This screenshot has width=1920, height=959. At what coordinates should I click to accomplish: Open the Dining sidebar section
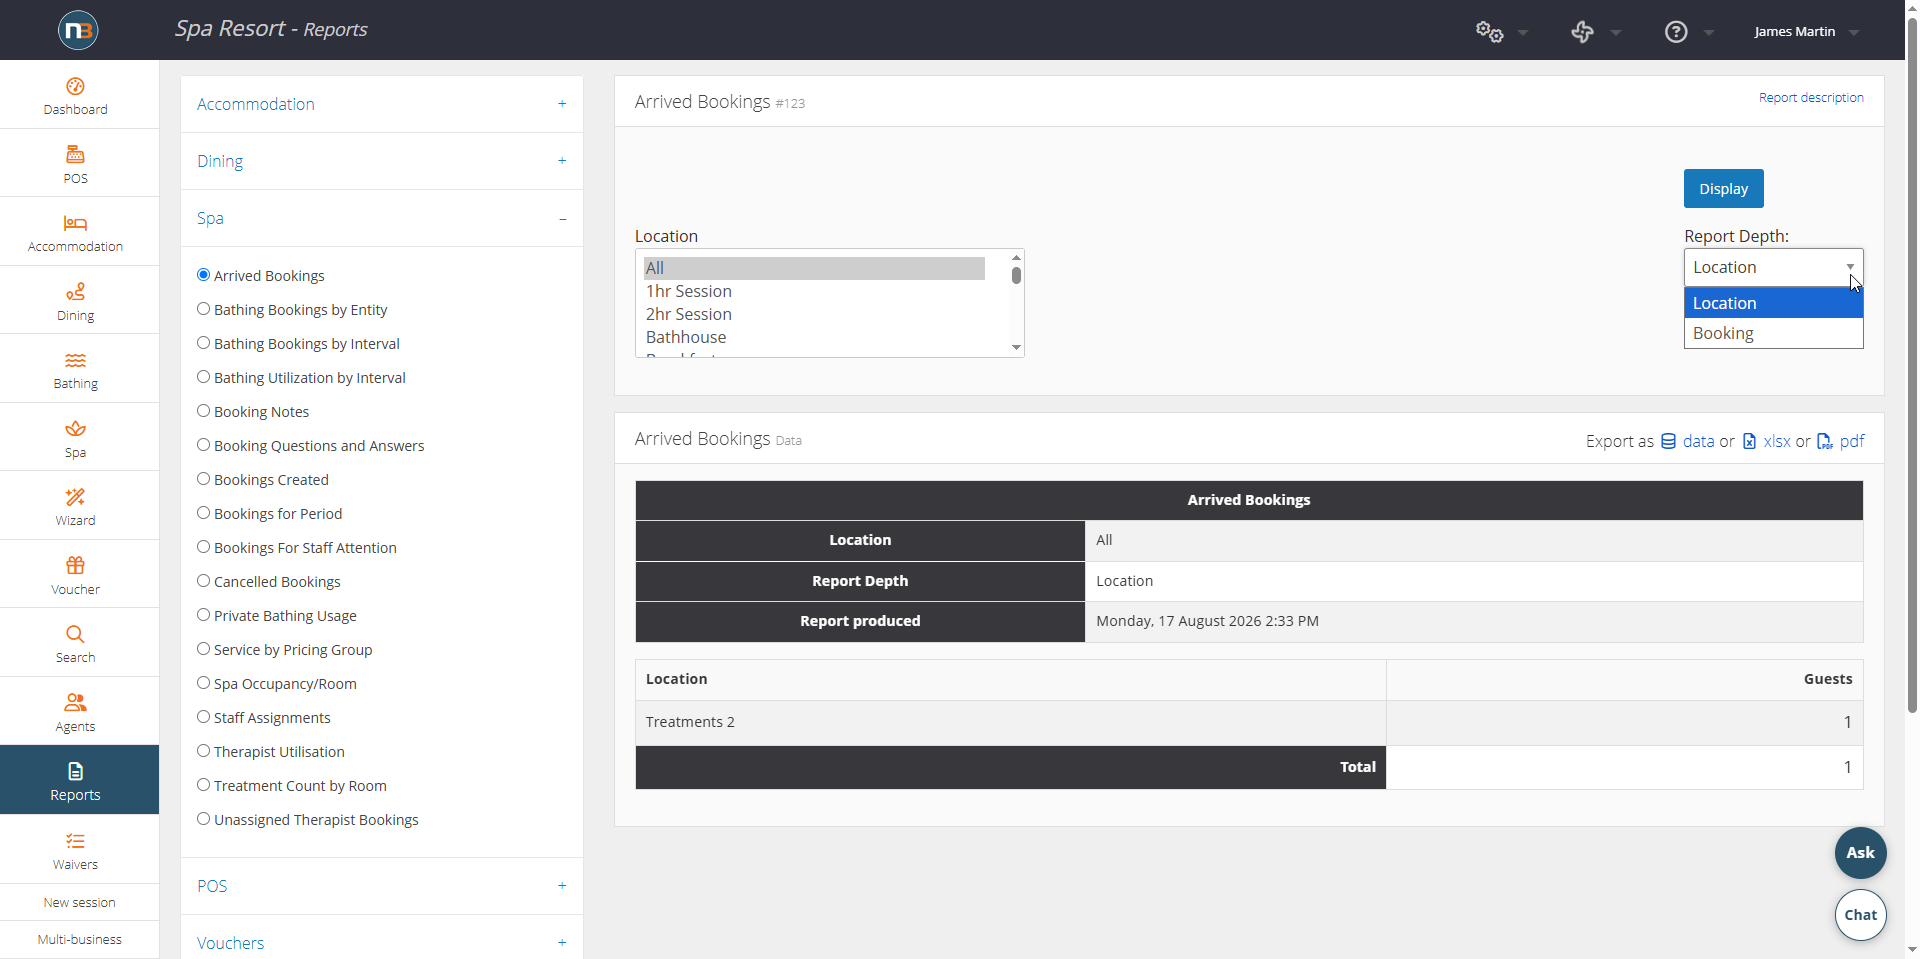(x=76, y=302)
